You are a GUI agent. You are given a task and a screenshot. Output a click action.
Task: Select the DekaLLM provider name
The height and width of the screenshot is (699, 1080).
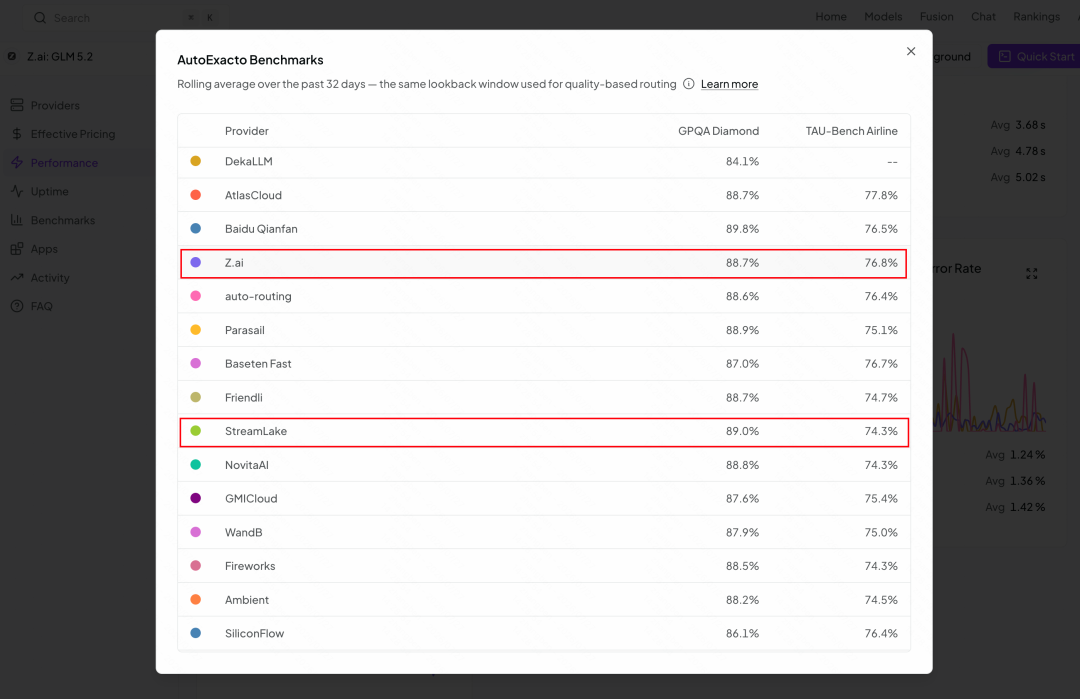click(x=249, y=161)
